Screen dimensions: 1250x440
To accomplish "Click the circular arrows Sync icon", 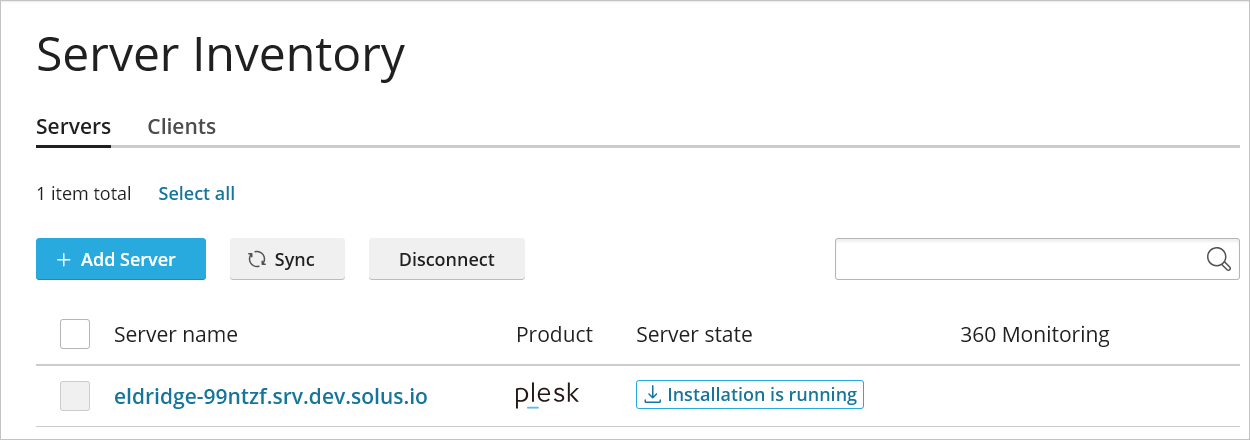I will tap(257, 260).
